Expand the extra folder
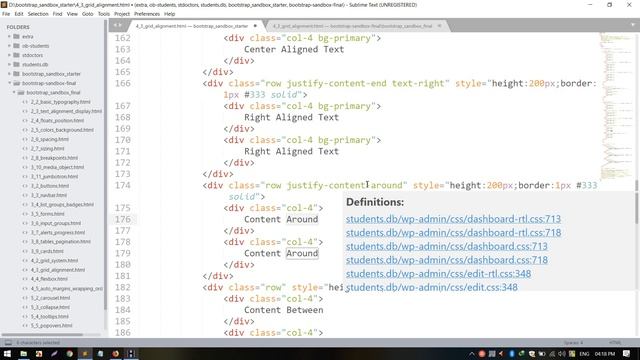The image size is (640, 360). tap(9, 36)
